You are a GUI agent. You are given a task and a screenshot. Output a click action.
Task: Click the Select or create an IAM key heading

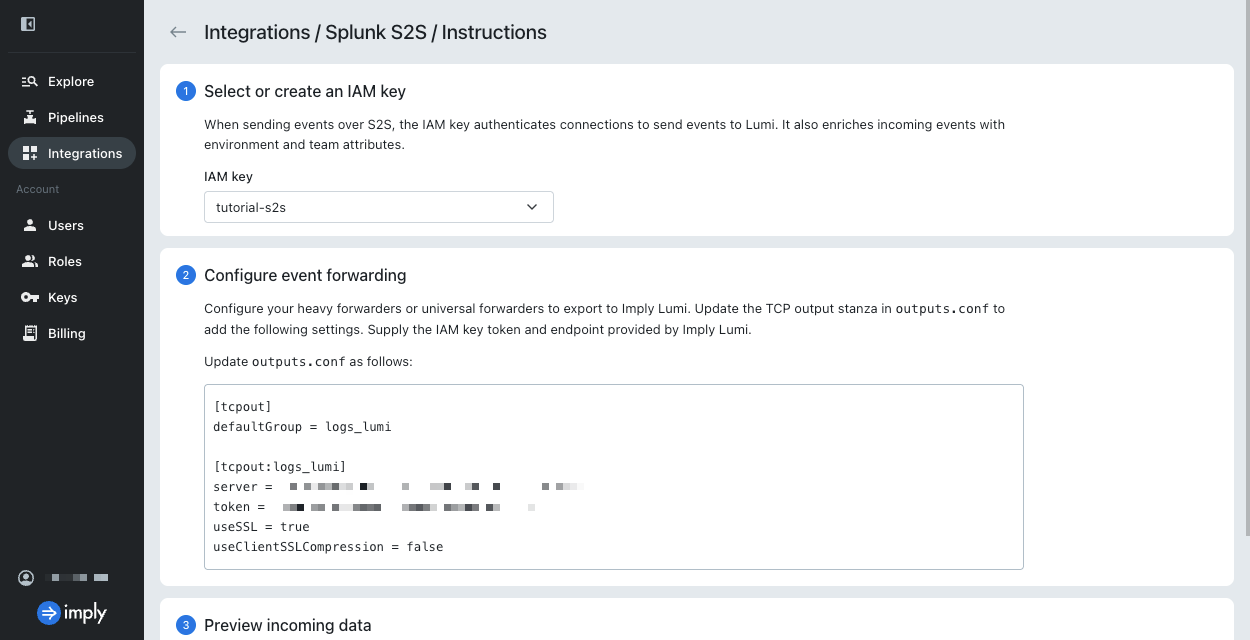305,91
